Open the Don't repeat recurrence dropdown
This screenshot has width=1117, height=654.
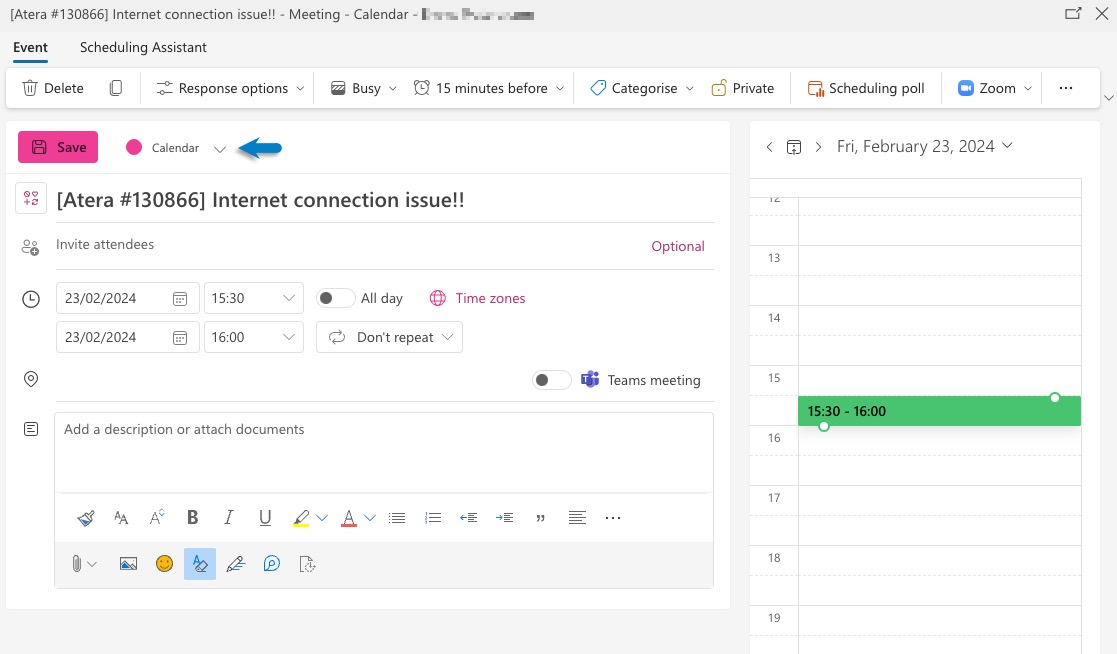tap(390, 337)
